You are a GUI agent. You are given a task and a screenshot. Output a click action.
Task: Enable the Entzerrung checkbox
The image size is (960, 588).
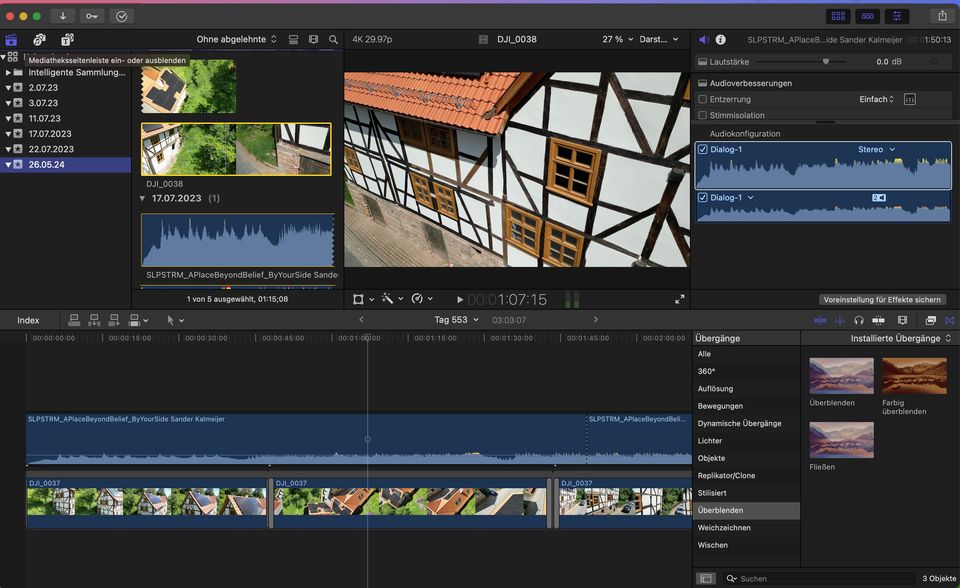703,99
